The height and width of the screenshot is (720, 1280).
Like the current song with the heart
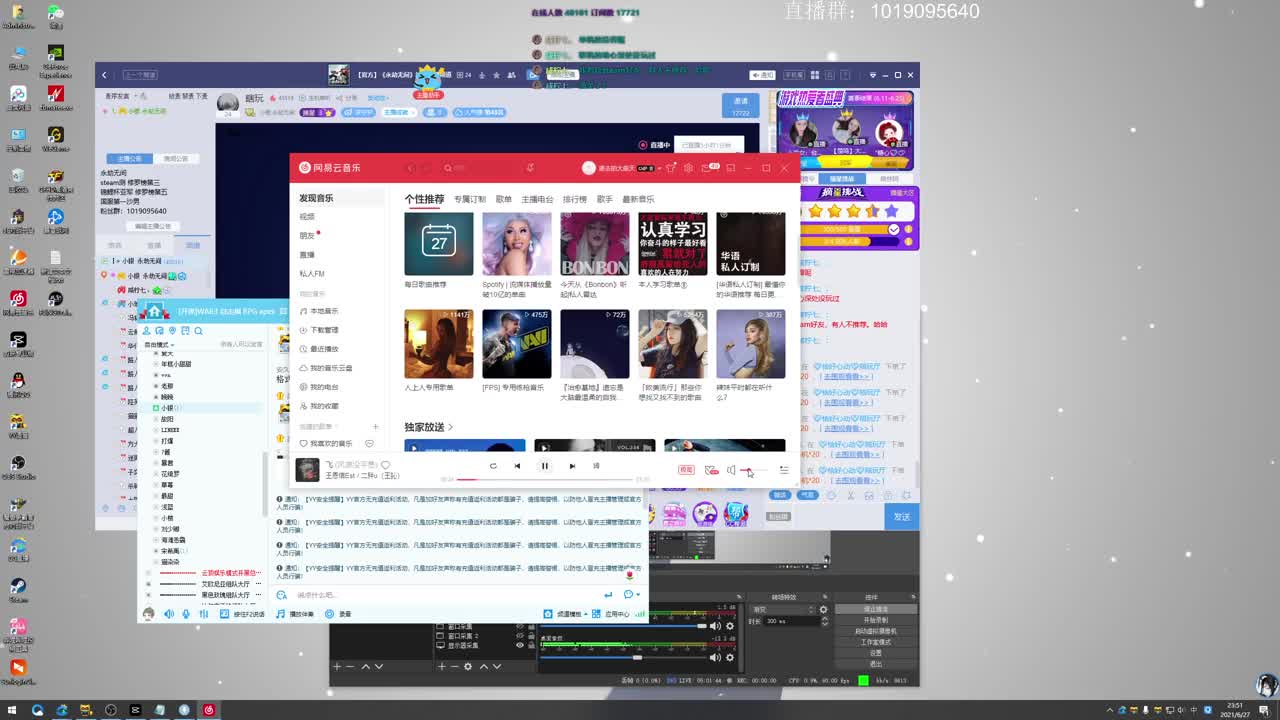pyautogui.click(x=386, y=465)
